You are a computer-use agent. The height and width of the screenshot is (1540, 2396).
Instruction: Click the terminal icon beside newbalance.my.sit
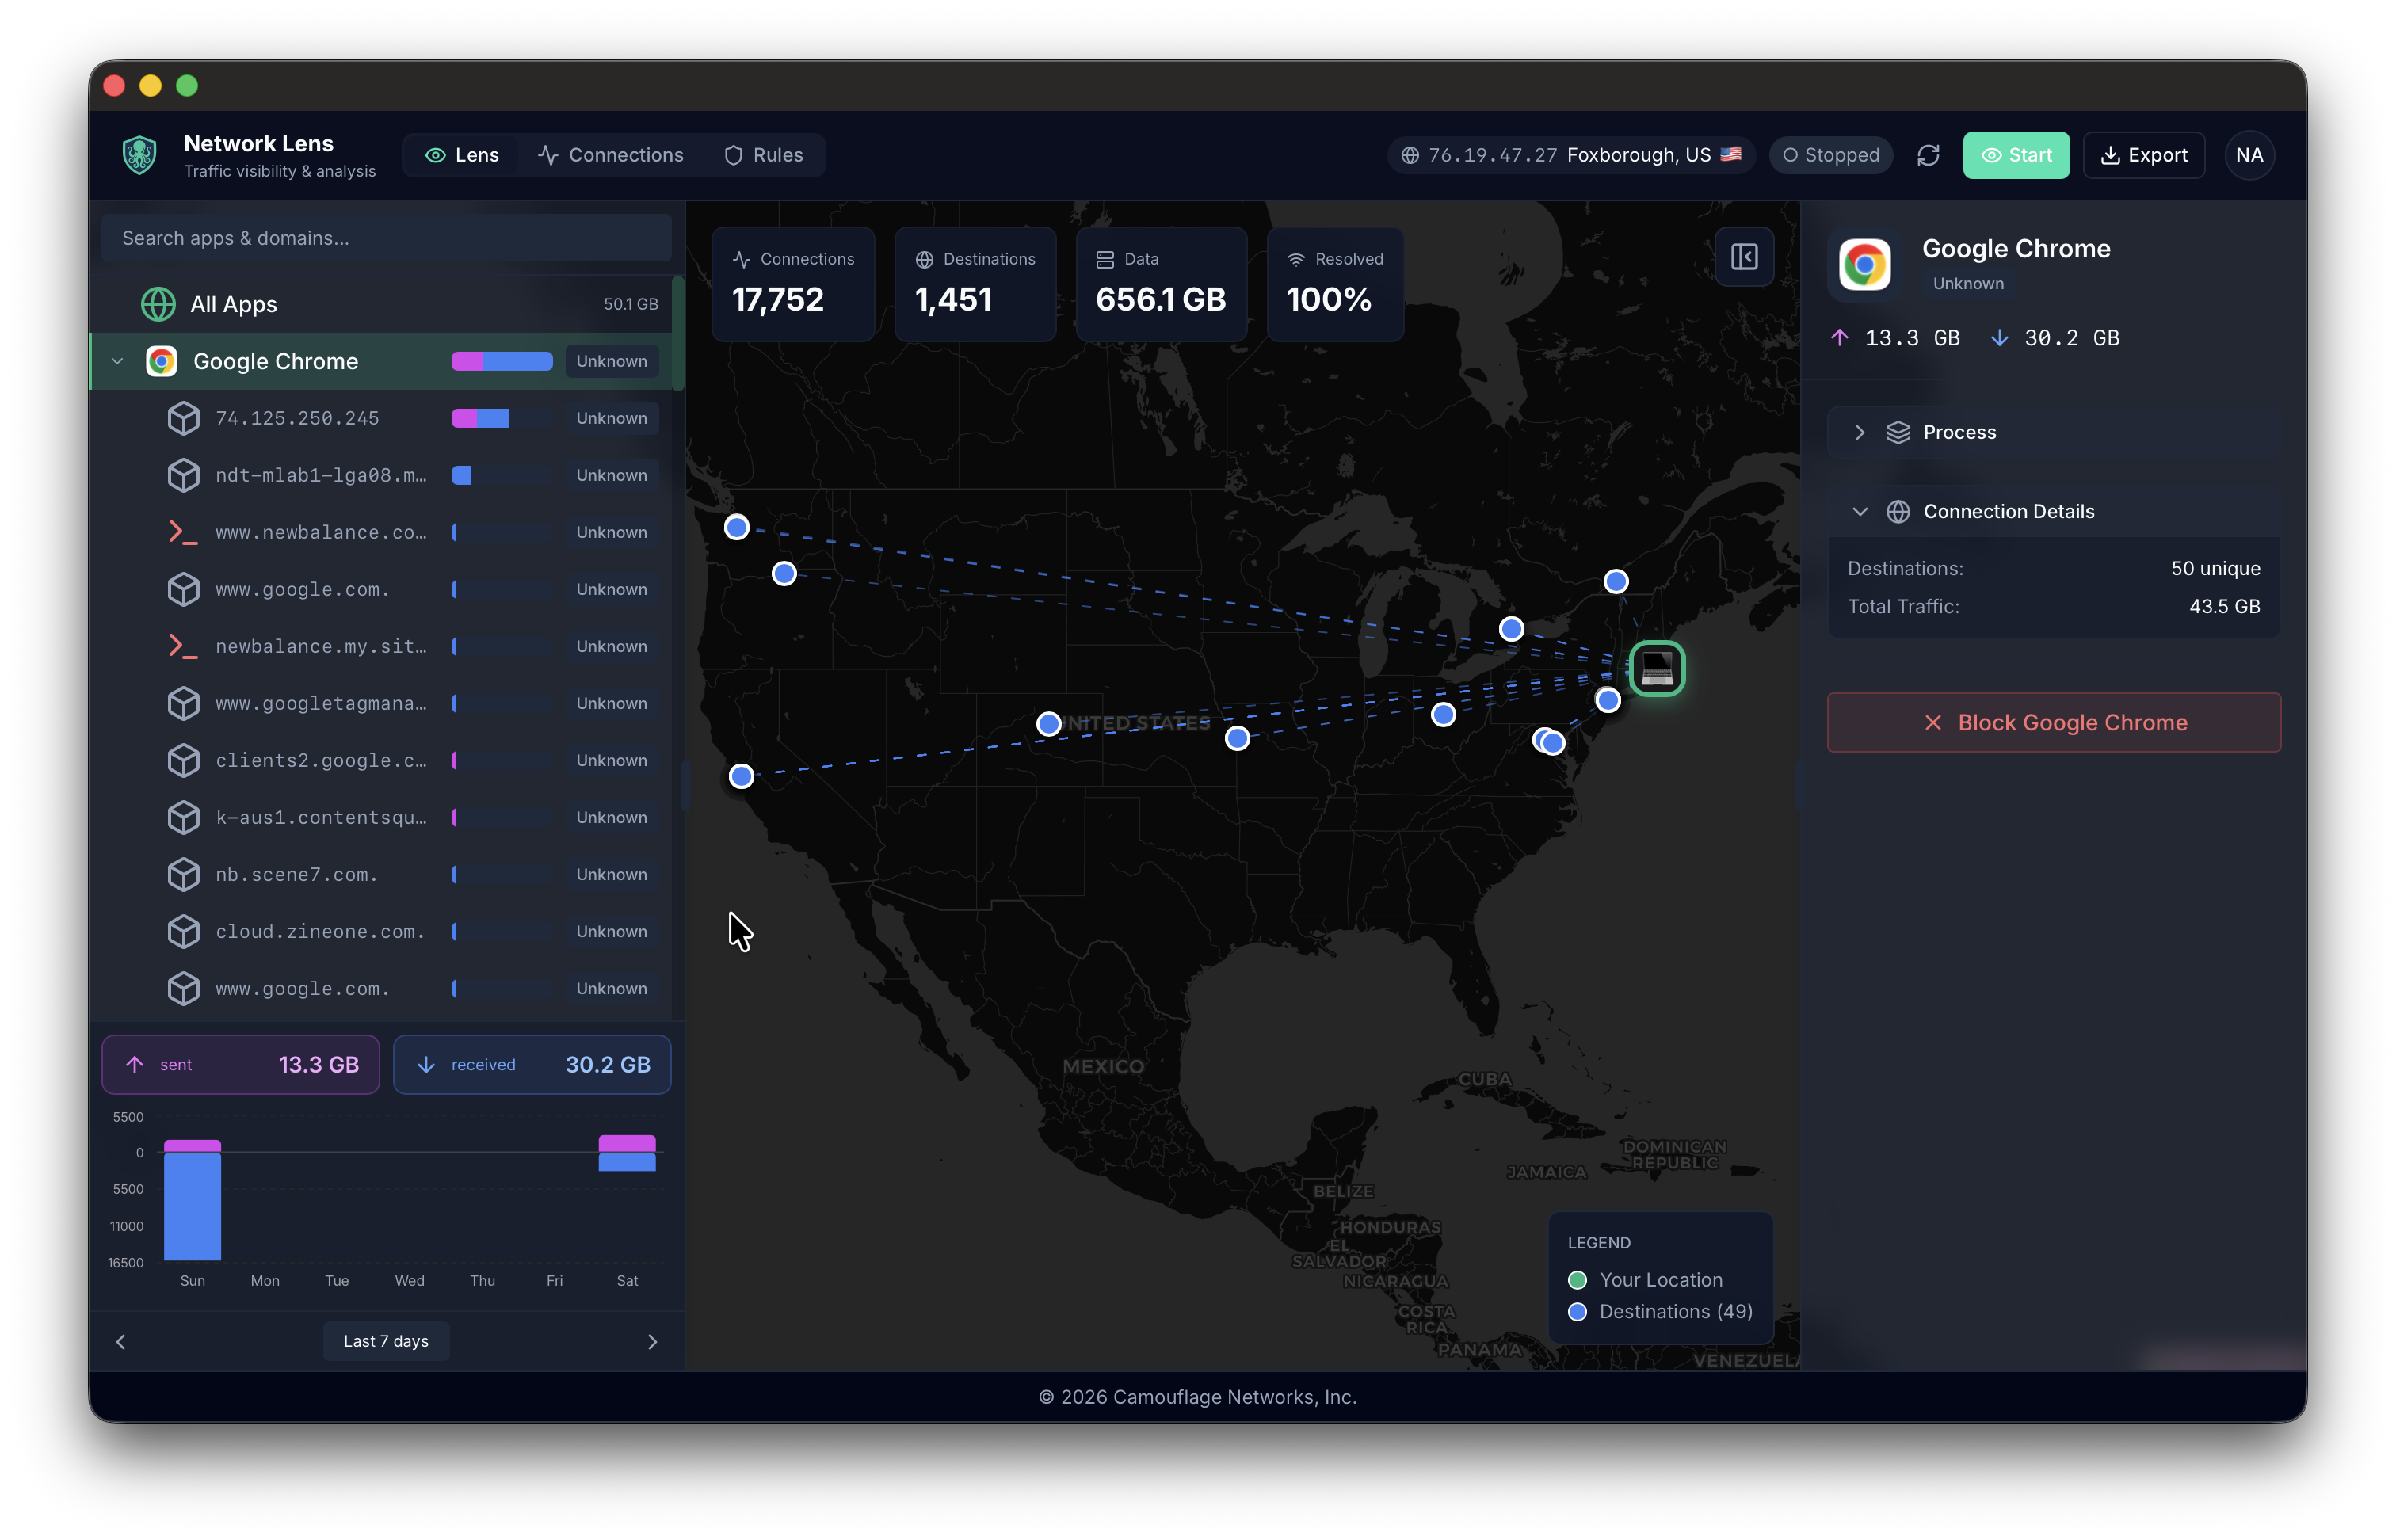(x=183, y=646)
